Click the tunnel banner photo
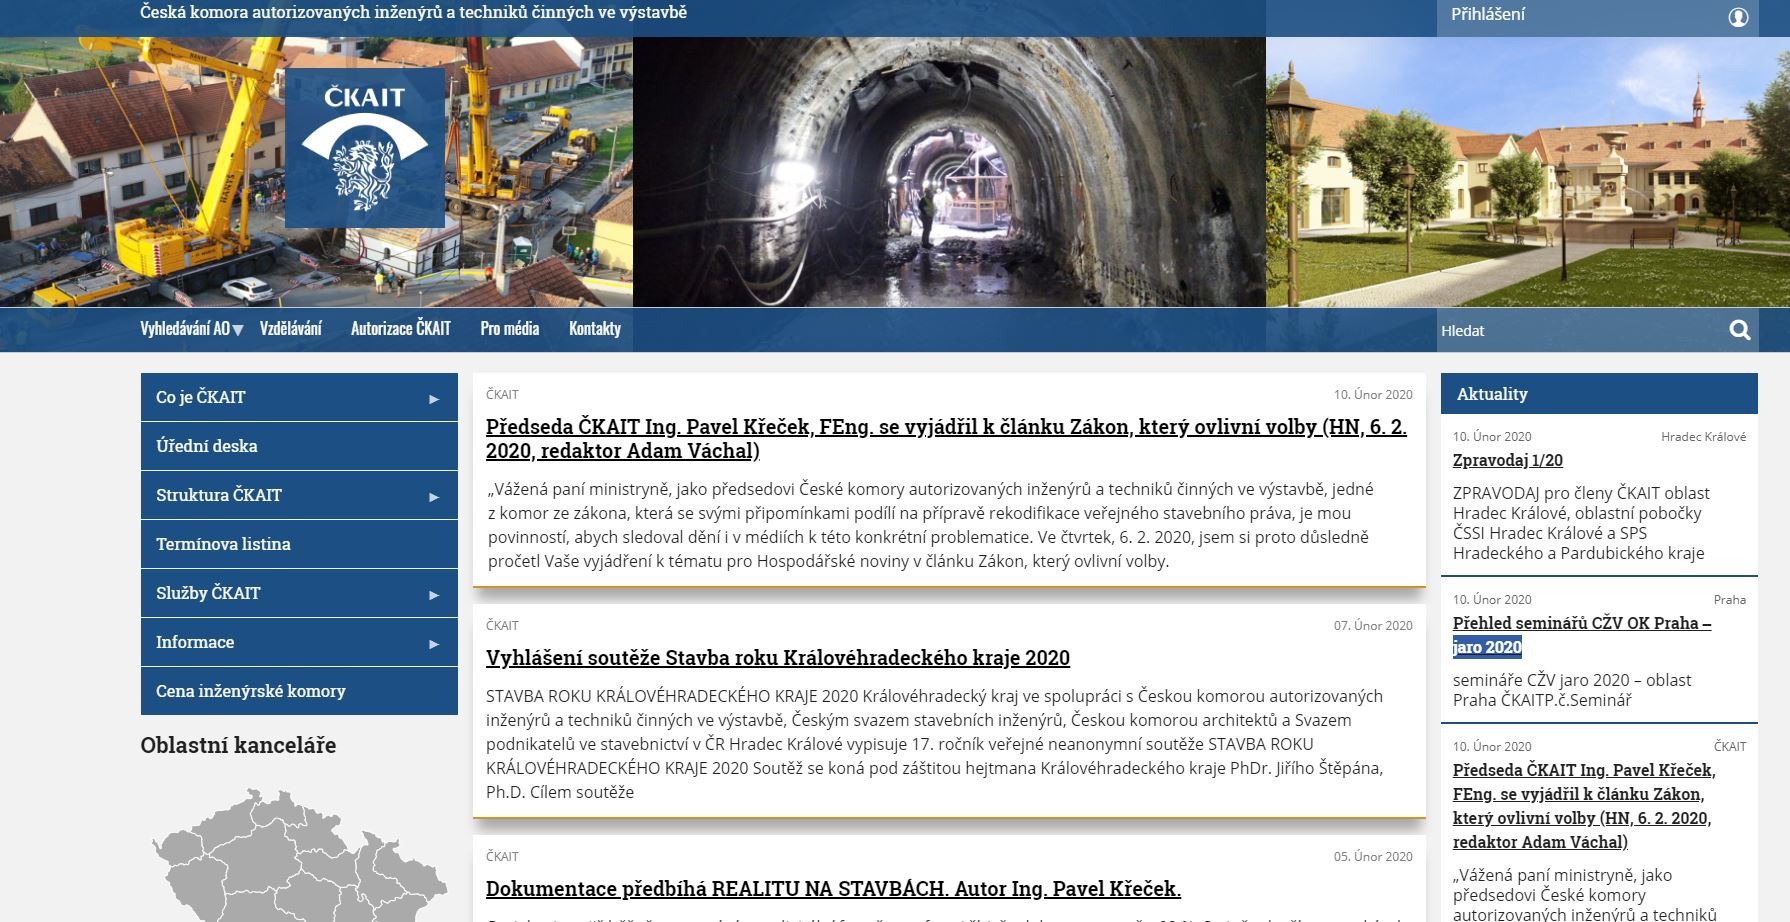The width and height of the screenshot is (1790, 922). tap(949, 172)
